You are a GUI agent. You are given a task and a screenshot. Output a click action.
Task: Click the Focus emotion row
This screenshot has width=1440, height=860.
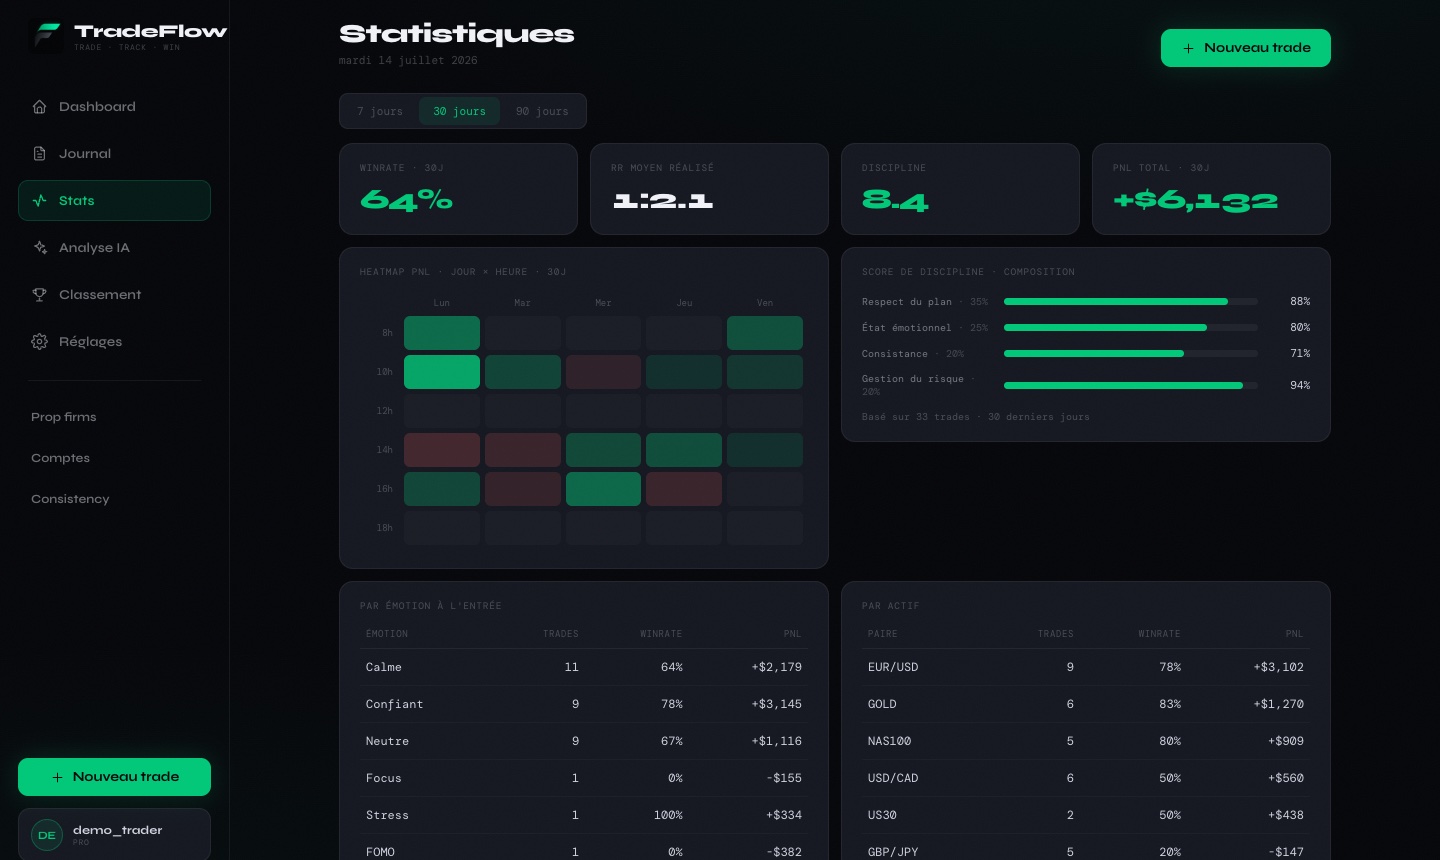[x=584, y=778]
